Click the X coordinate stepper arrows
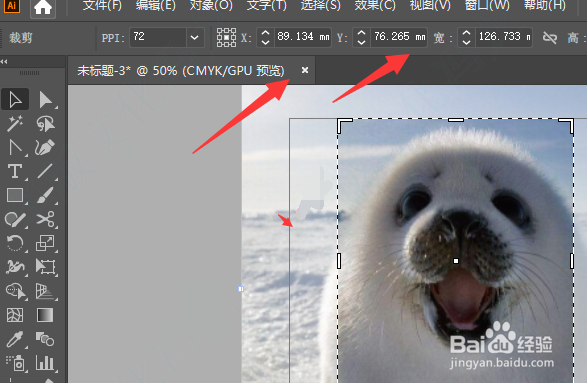The image size is (587, 383). tap(265, 37)
